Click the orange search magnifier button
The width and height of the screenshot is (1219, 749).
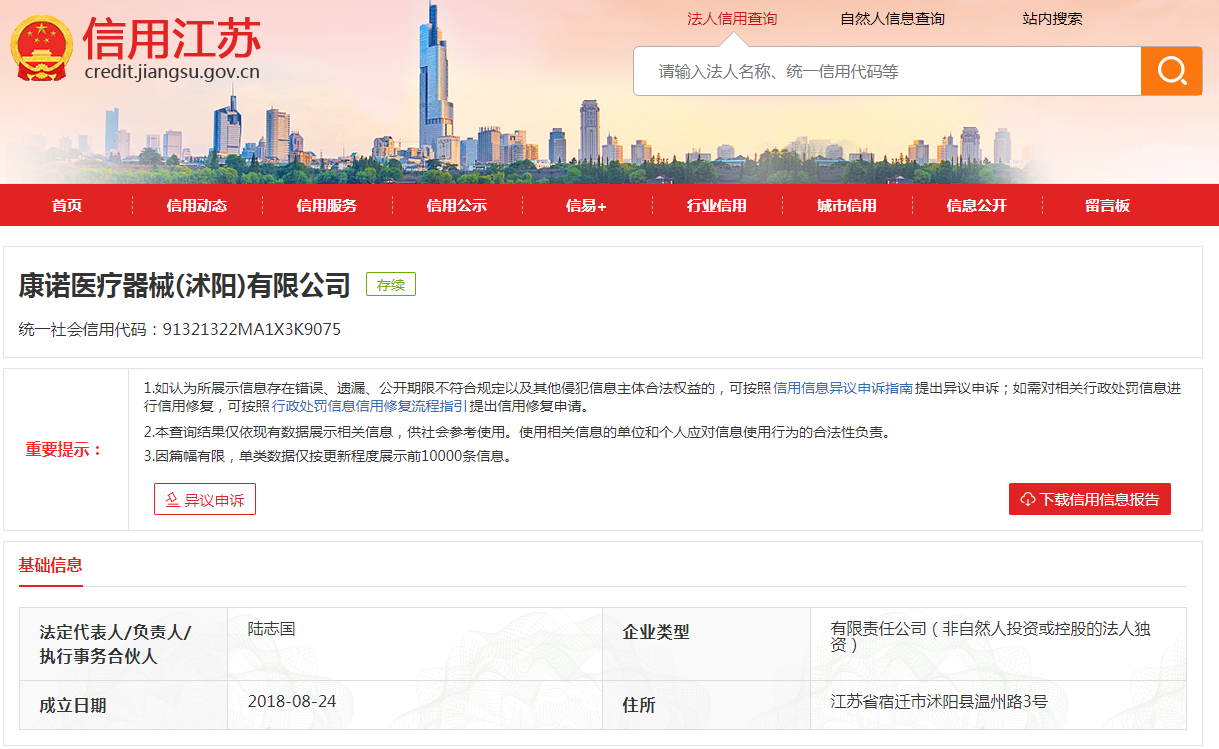point(1171,71)
